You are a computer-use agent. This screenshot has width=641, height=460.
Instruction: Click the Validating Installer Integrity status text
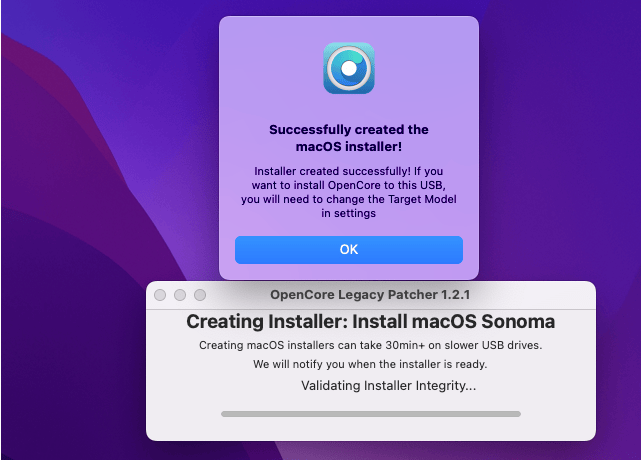pos(389,385)
